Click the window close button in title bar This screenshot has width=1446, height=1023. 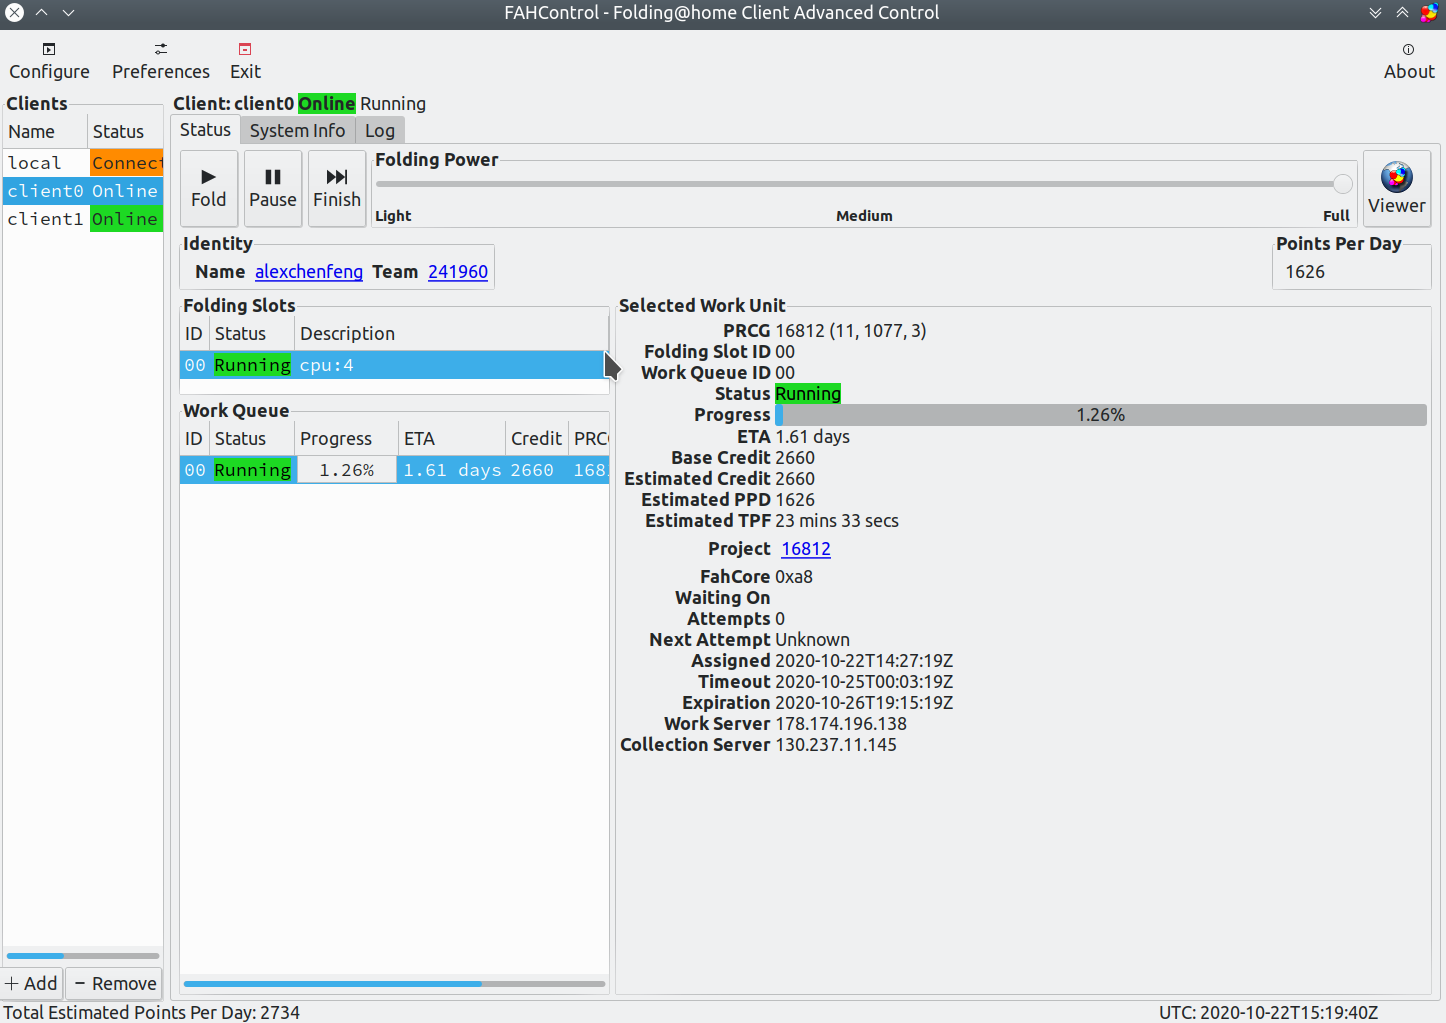point(14,13)
